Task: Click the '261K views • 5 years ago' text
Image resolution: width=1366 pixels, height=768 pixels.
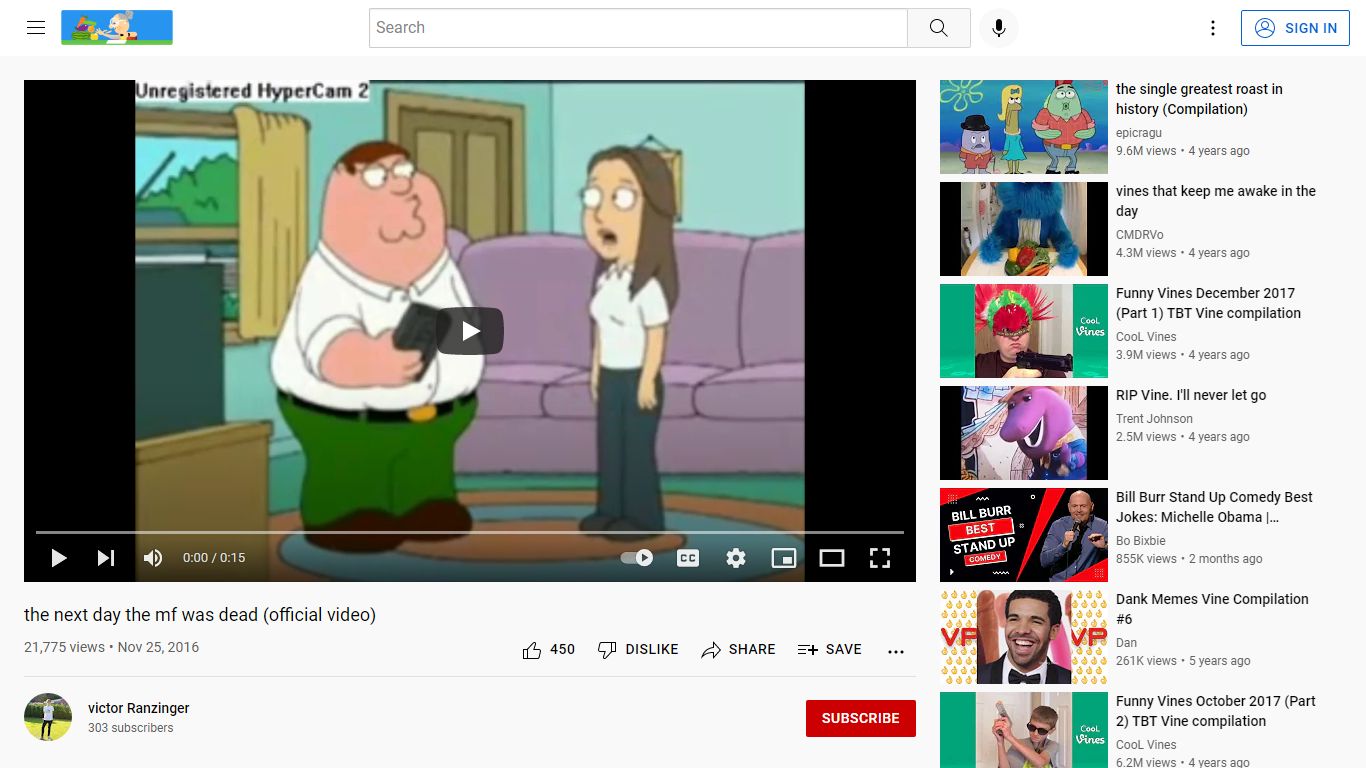Action: [x=1183, y=661]
